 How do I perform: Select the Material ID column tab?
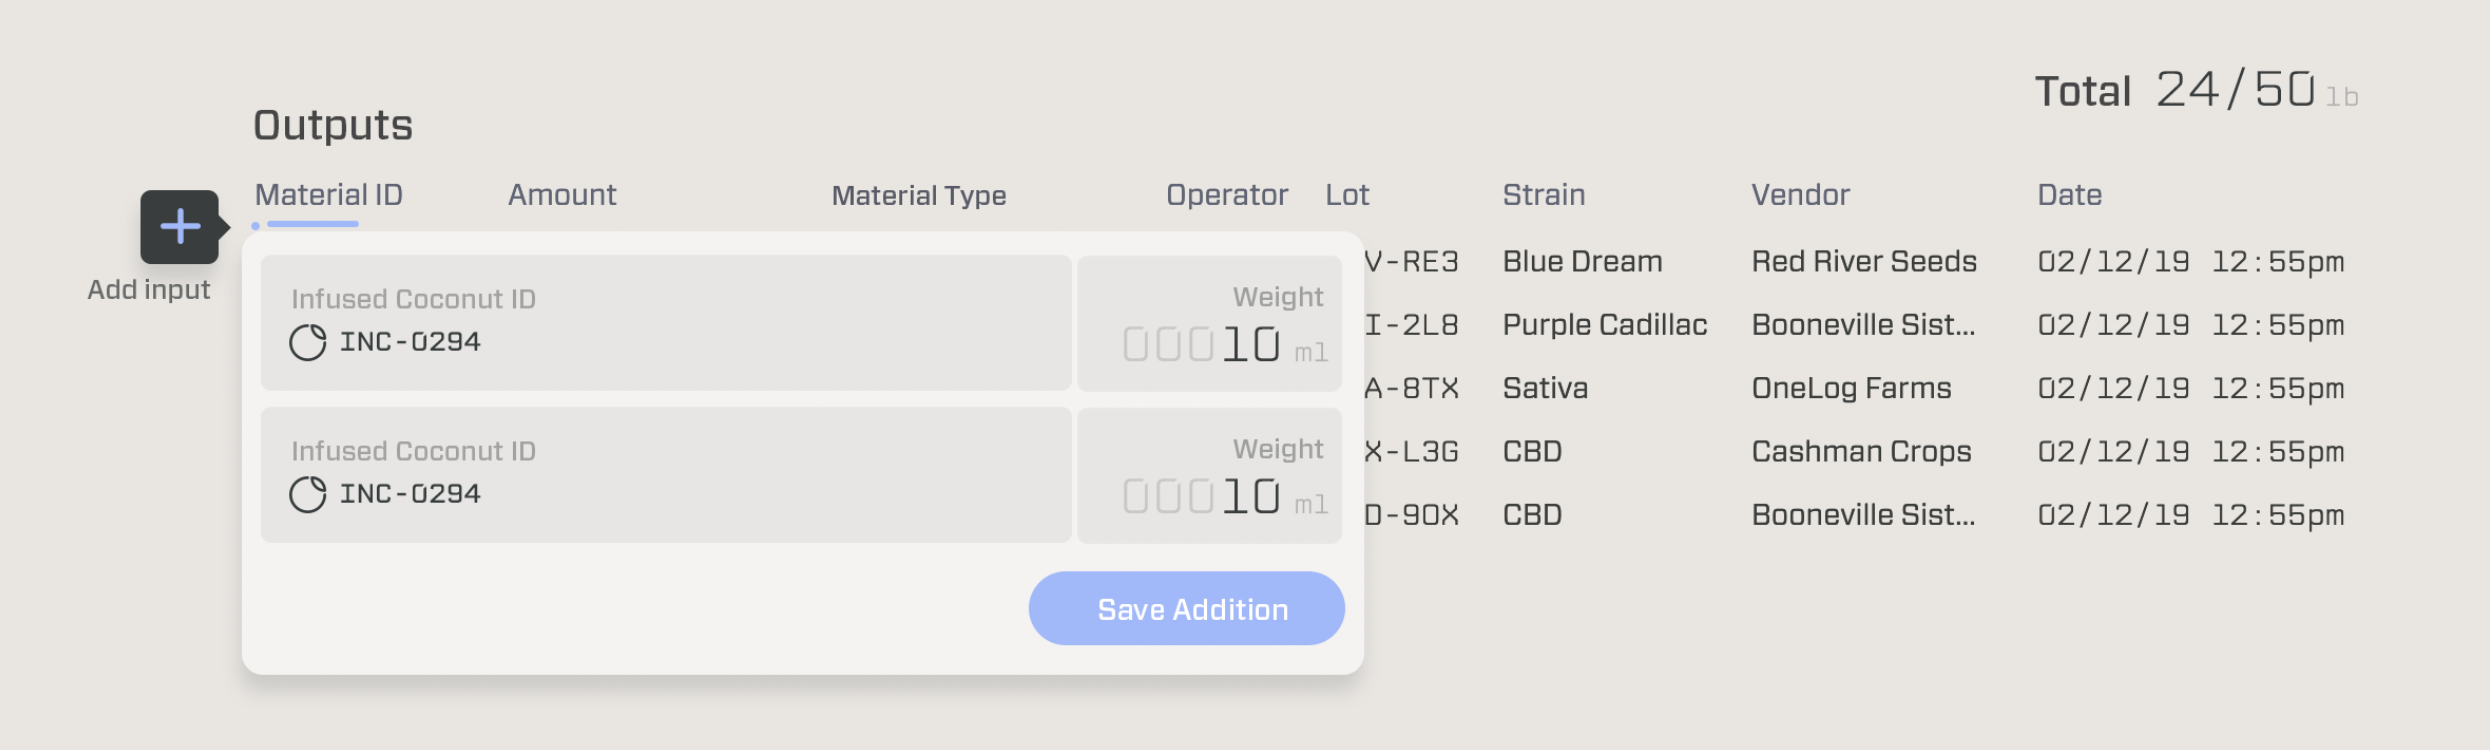pyautogui.click(x=329, y=195)
